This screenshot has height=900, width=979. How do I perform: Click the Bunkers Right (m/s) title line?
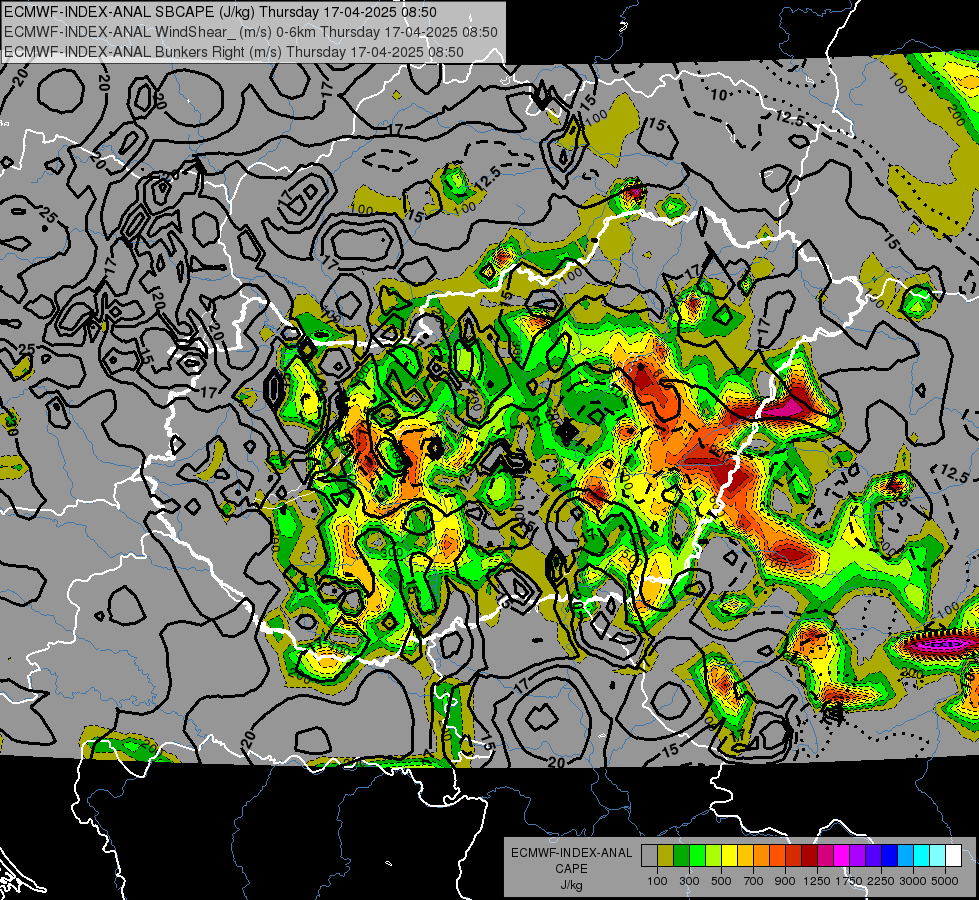pyautogui.click(x=234, y=52)
